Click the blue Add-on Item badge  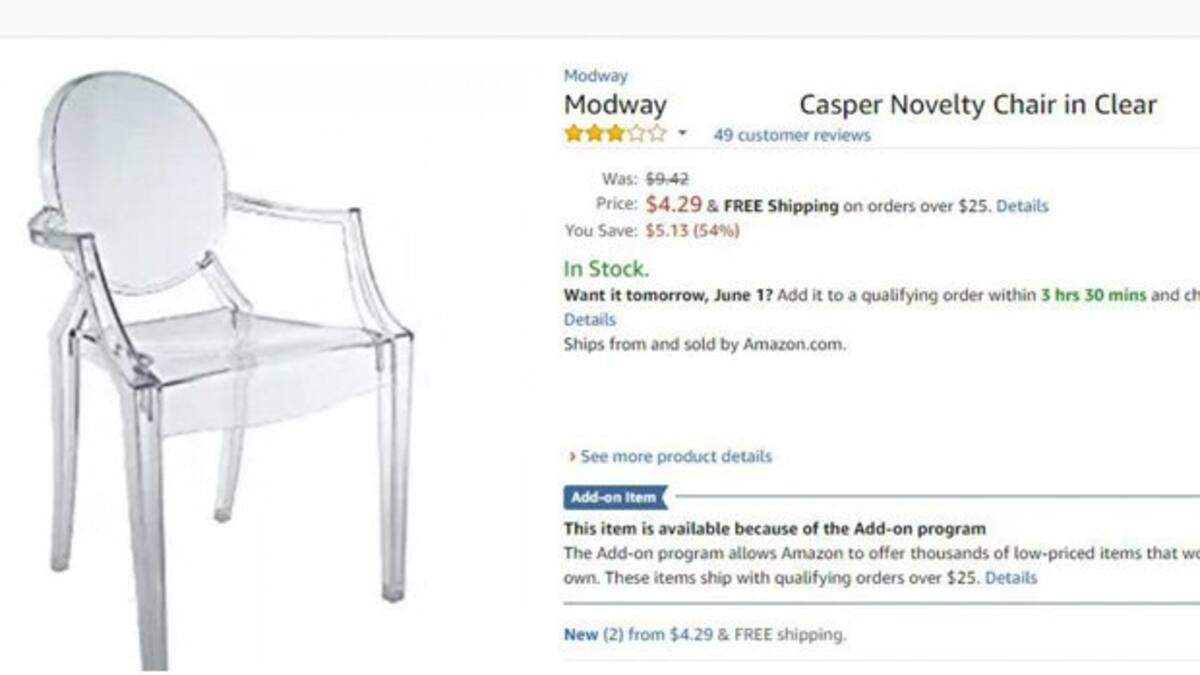[x=614, y=497]
